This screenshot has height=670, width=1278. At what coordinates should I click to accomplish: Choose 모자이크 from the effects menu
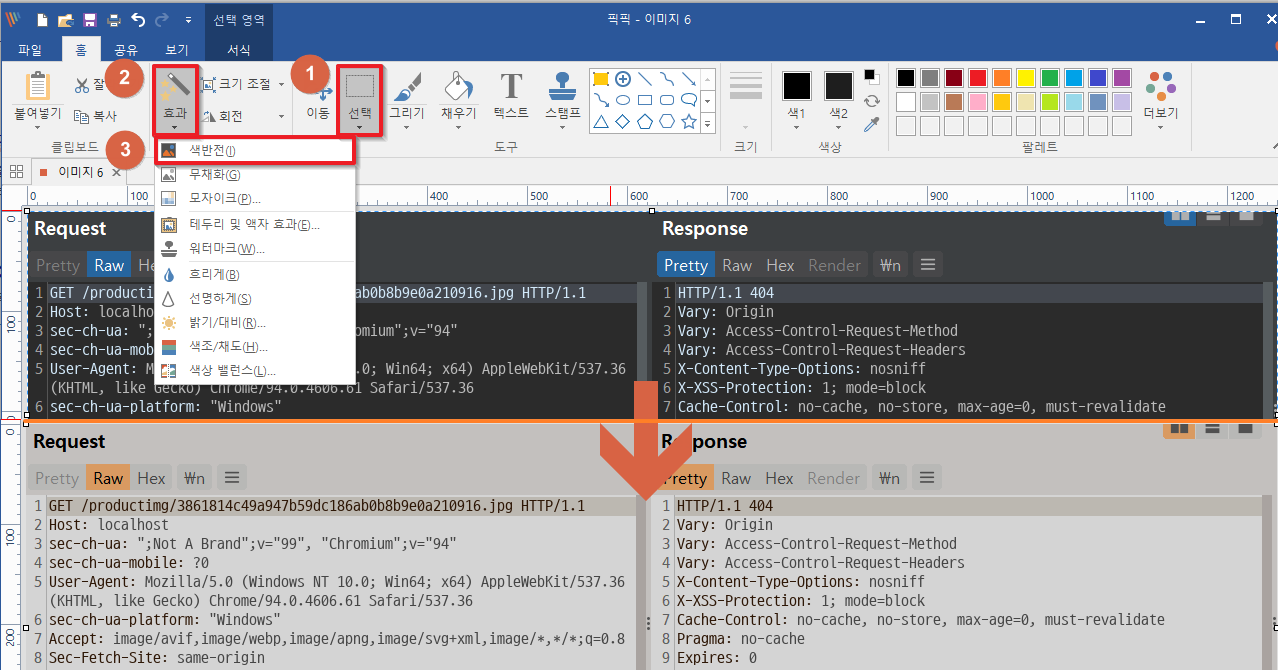[x=225, y=199]
